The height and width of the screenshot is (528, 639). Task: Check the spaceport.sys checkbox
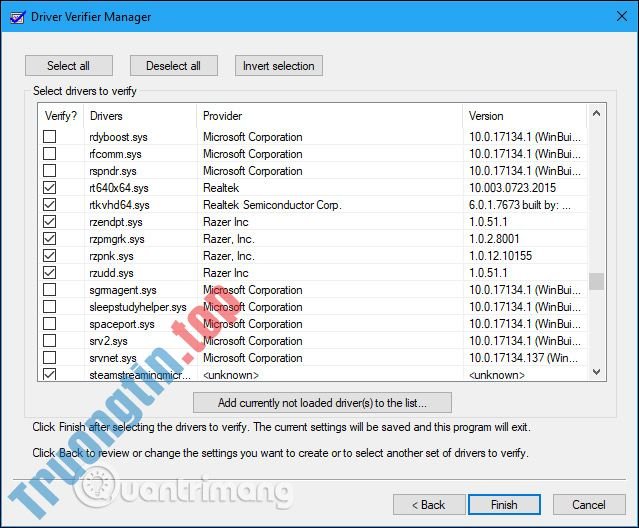pyautogui.click(x=50, y=324)
